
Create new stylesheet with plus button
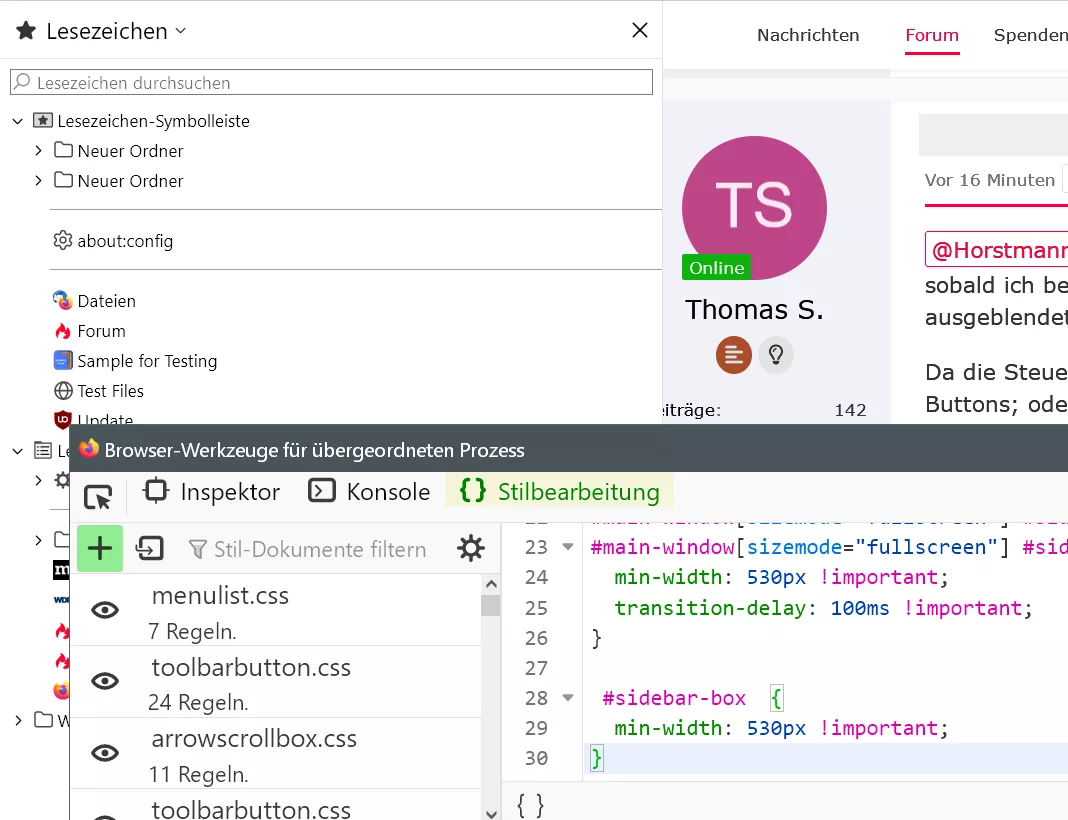(100, 548)
